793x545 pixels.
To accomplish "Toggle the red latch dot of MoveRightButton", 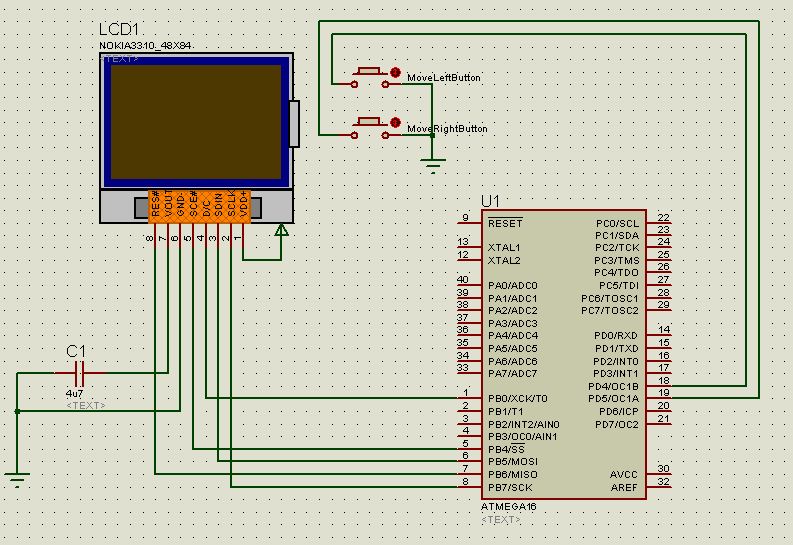I will (x=395, y=122).
